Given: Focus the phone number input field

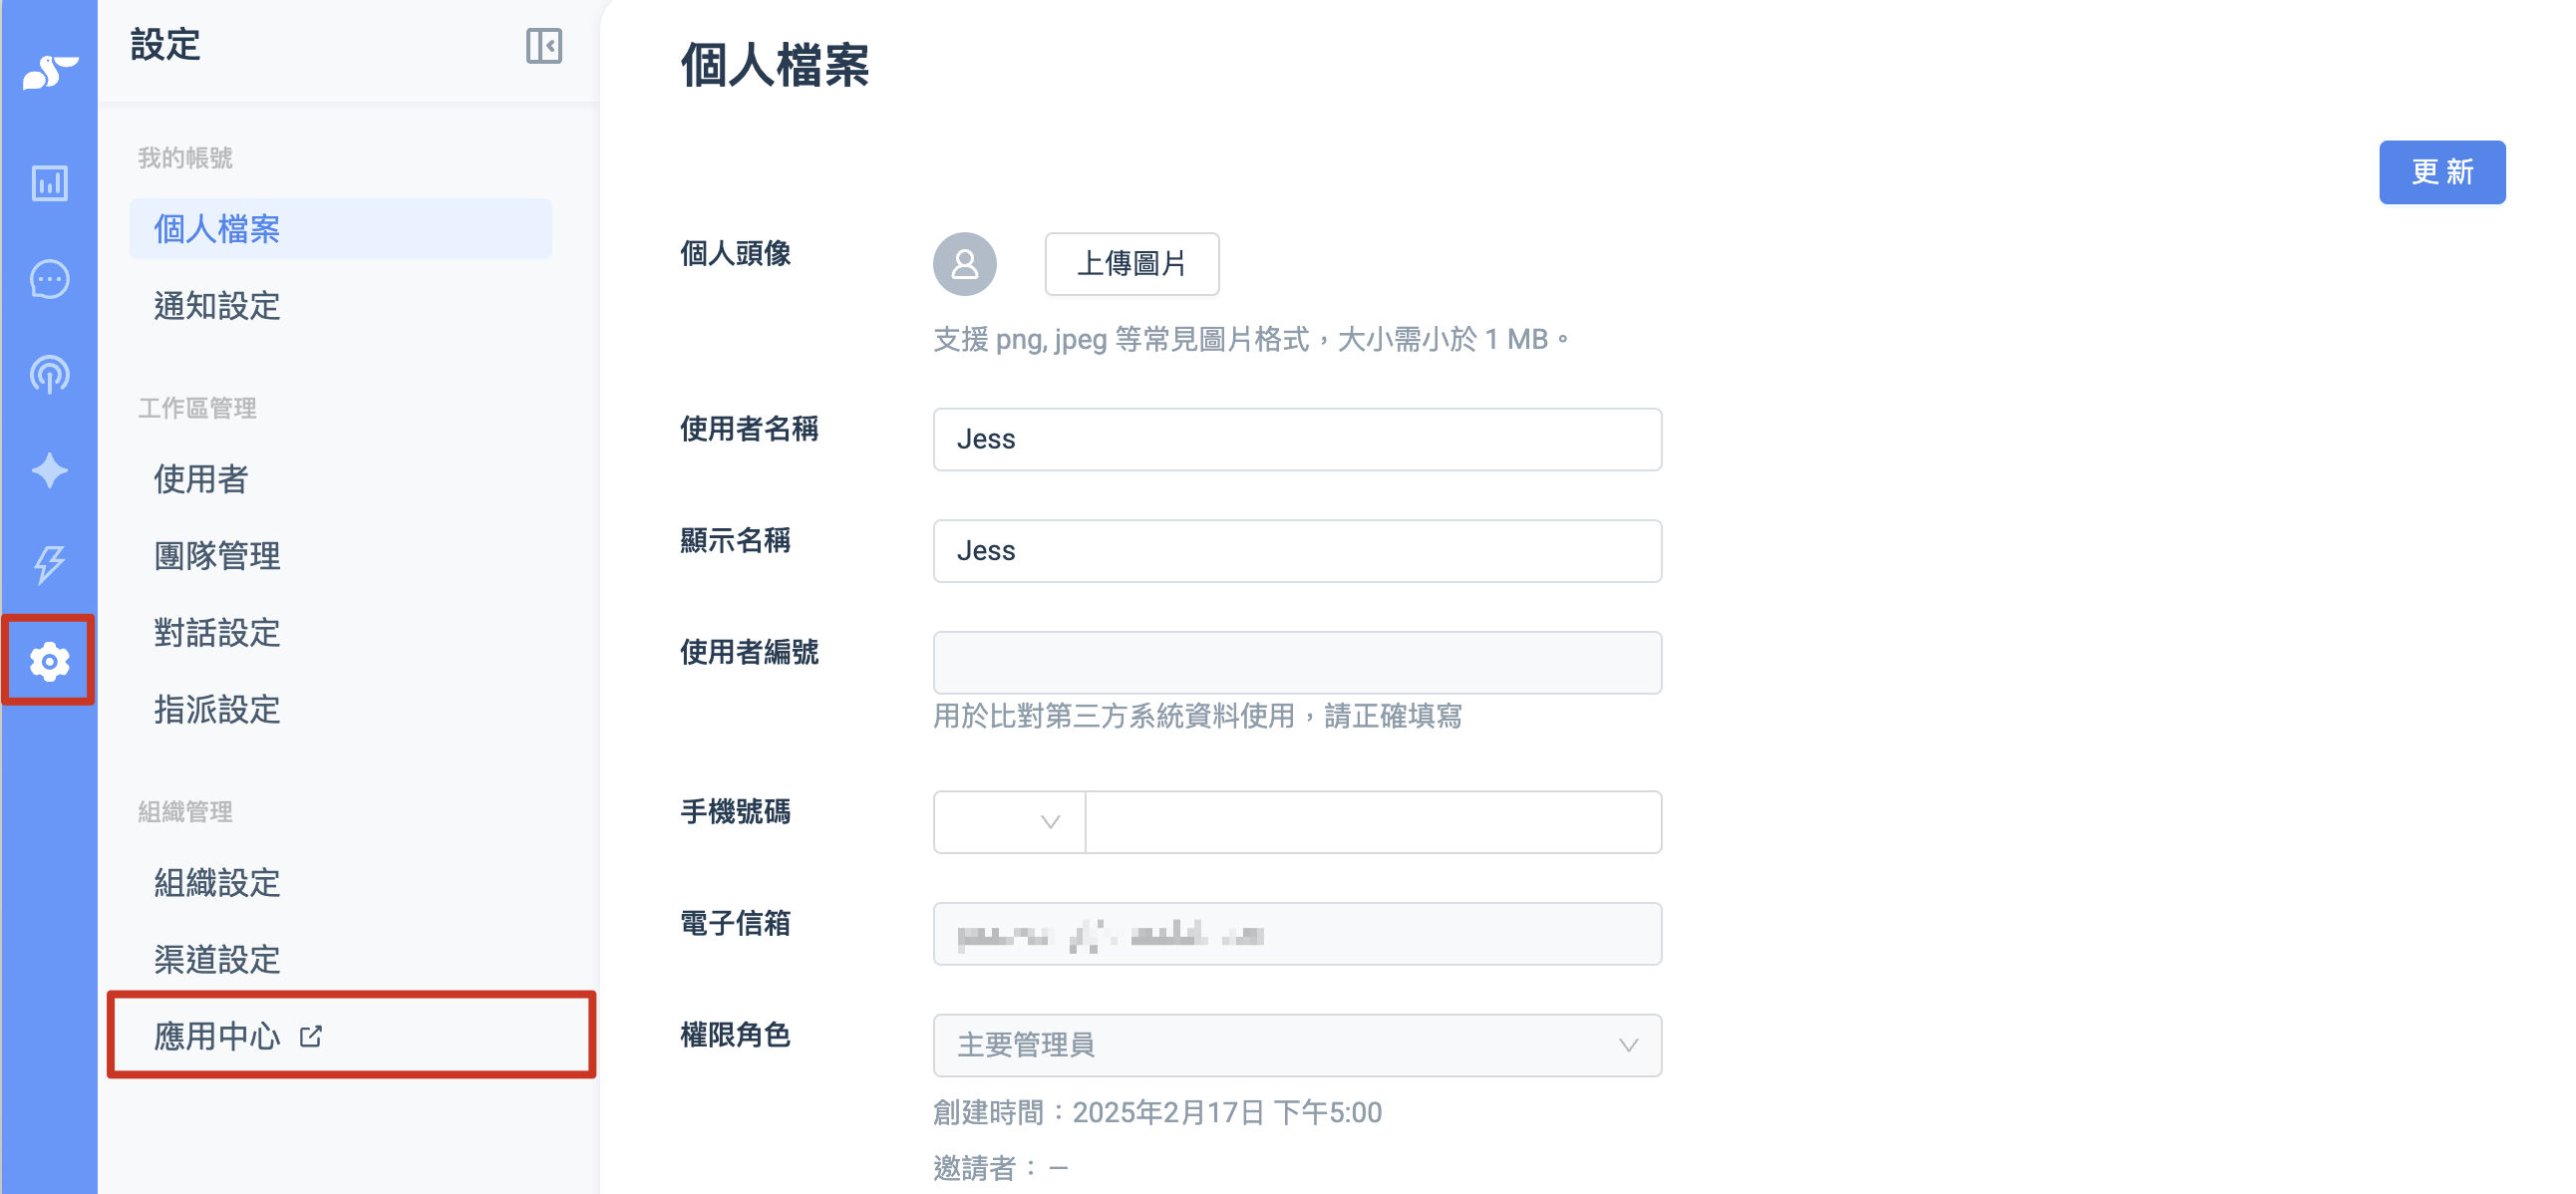Looking at the screenshot, I should click(x=1373, y=822).
